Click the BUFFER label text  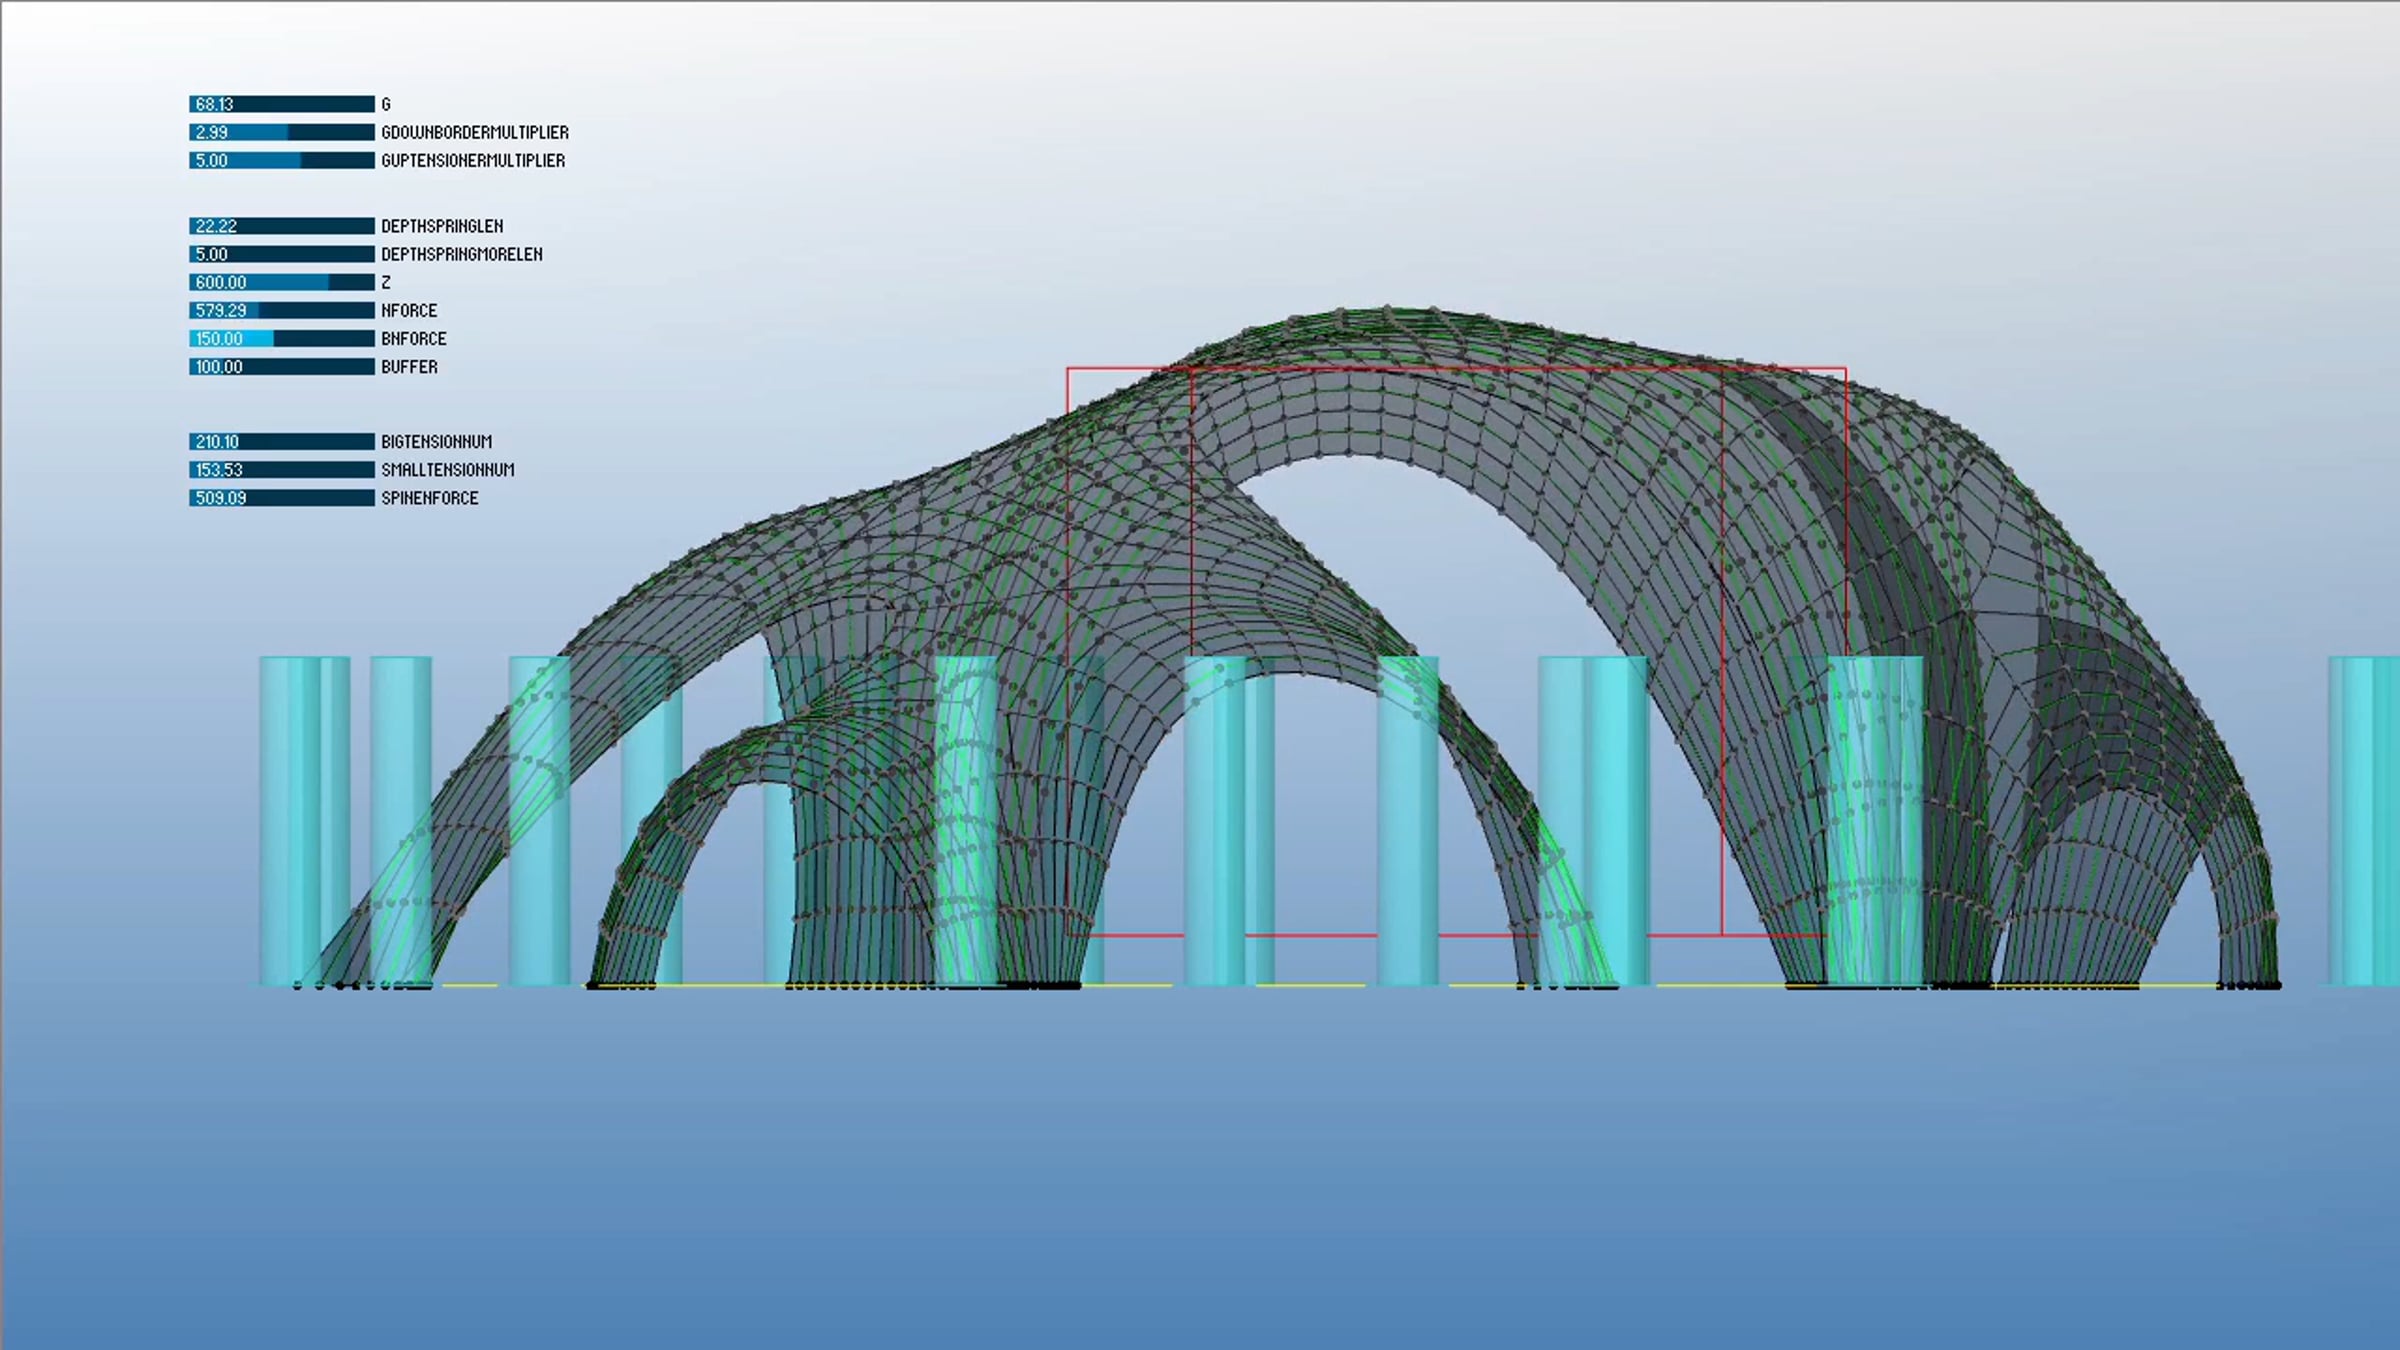[409, 366]
